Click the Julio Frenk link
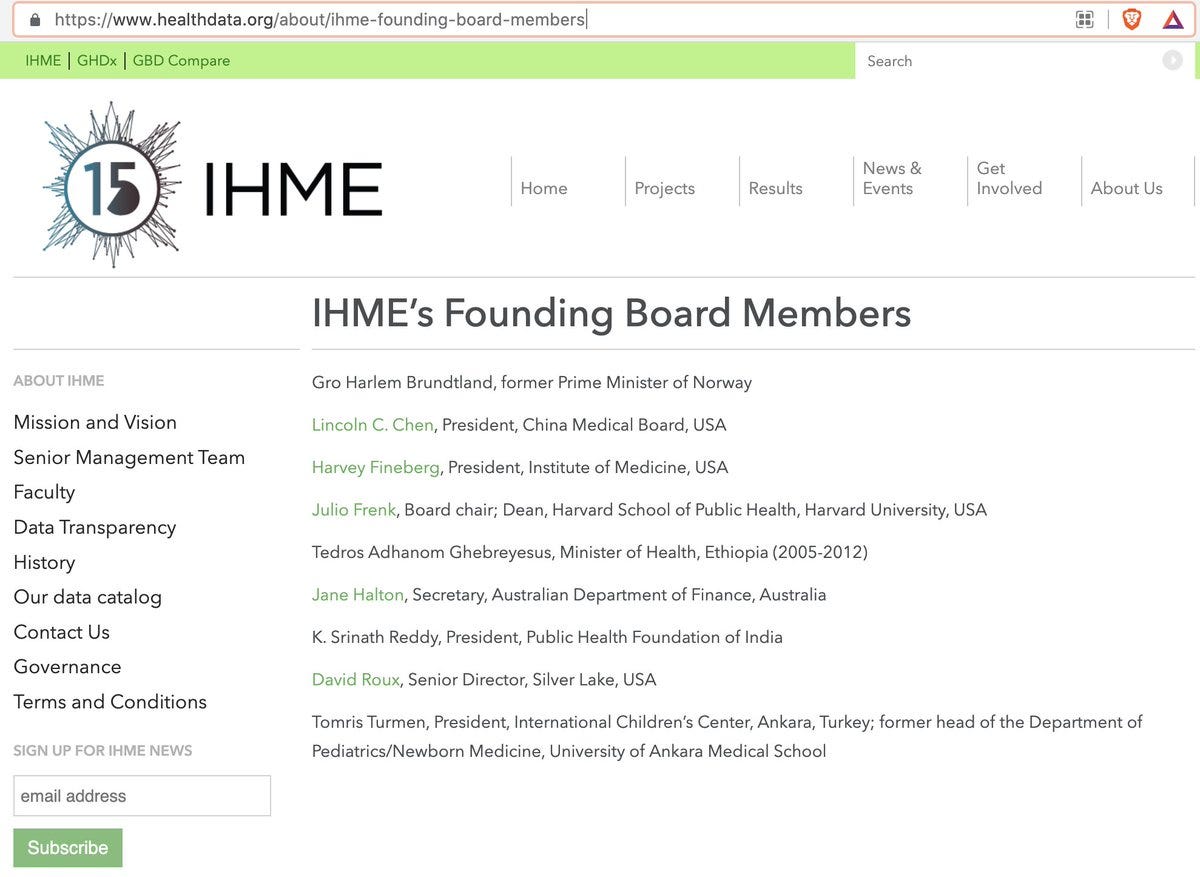 [354, 510]
